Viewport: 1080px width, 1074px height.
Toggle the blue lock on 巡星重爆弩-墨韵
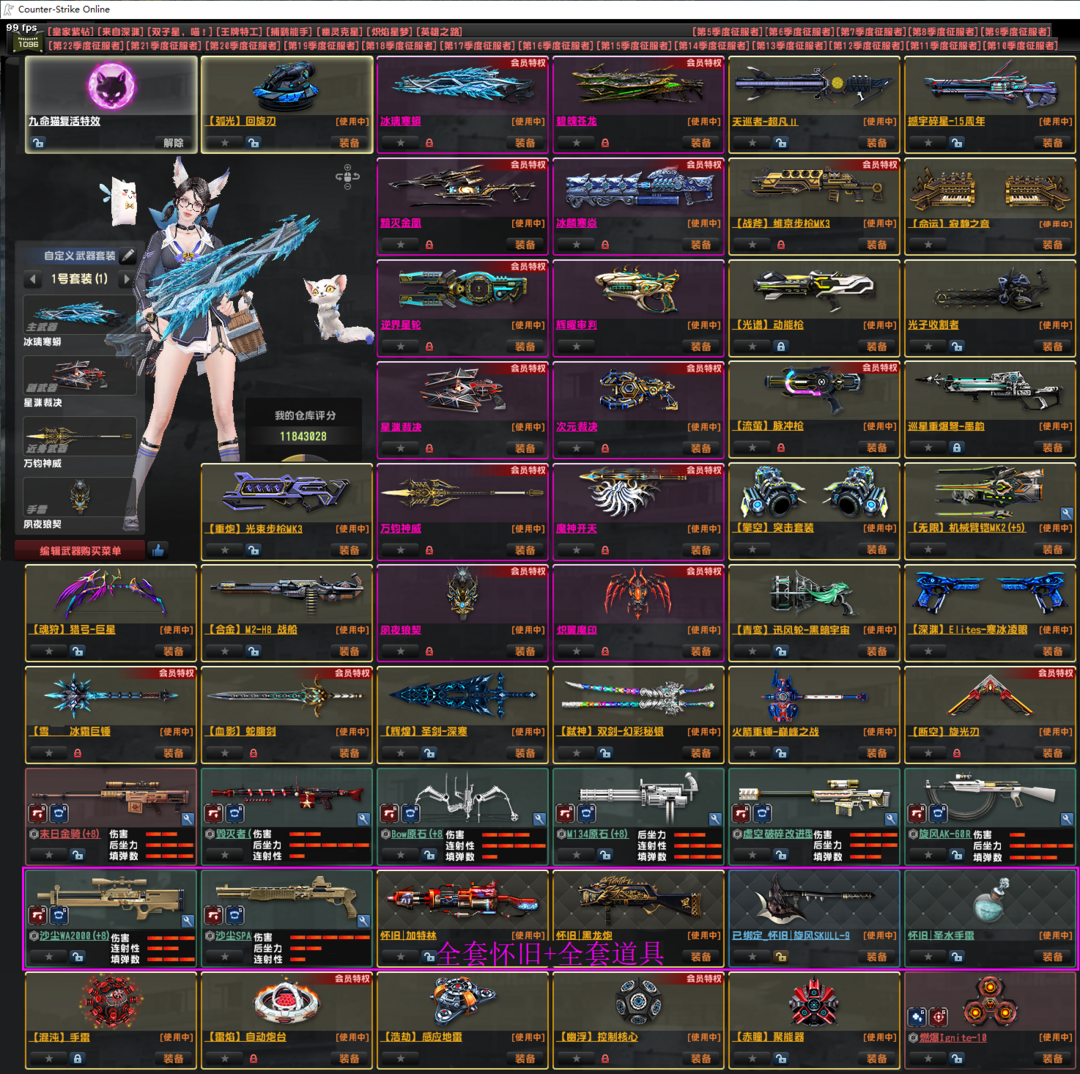point(957,448)
